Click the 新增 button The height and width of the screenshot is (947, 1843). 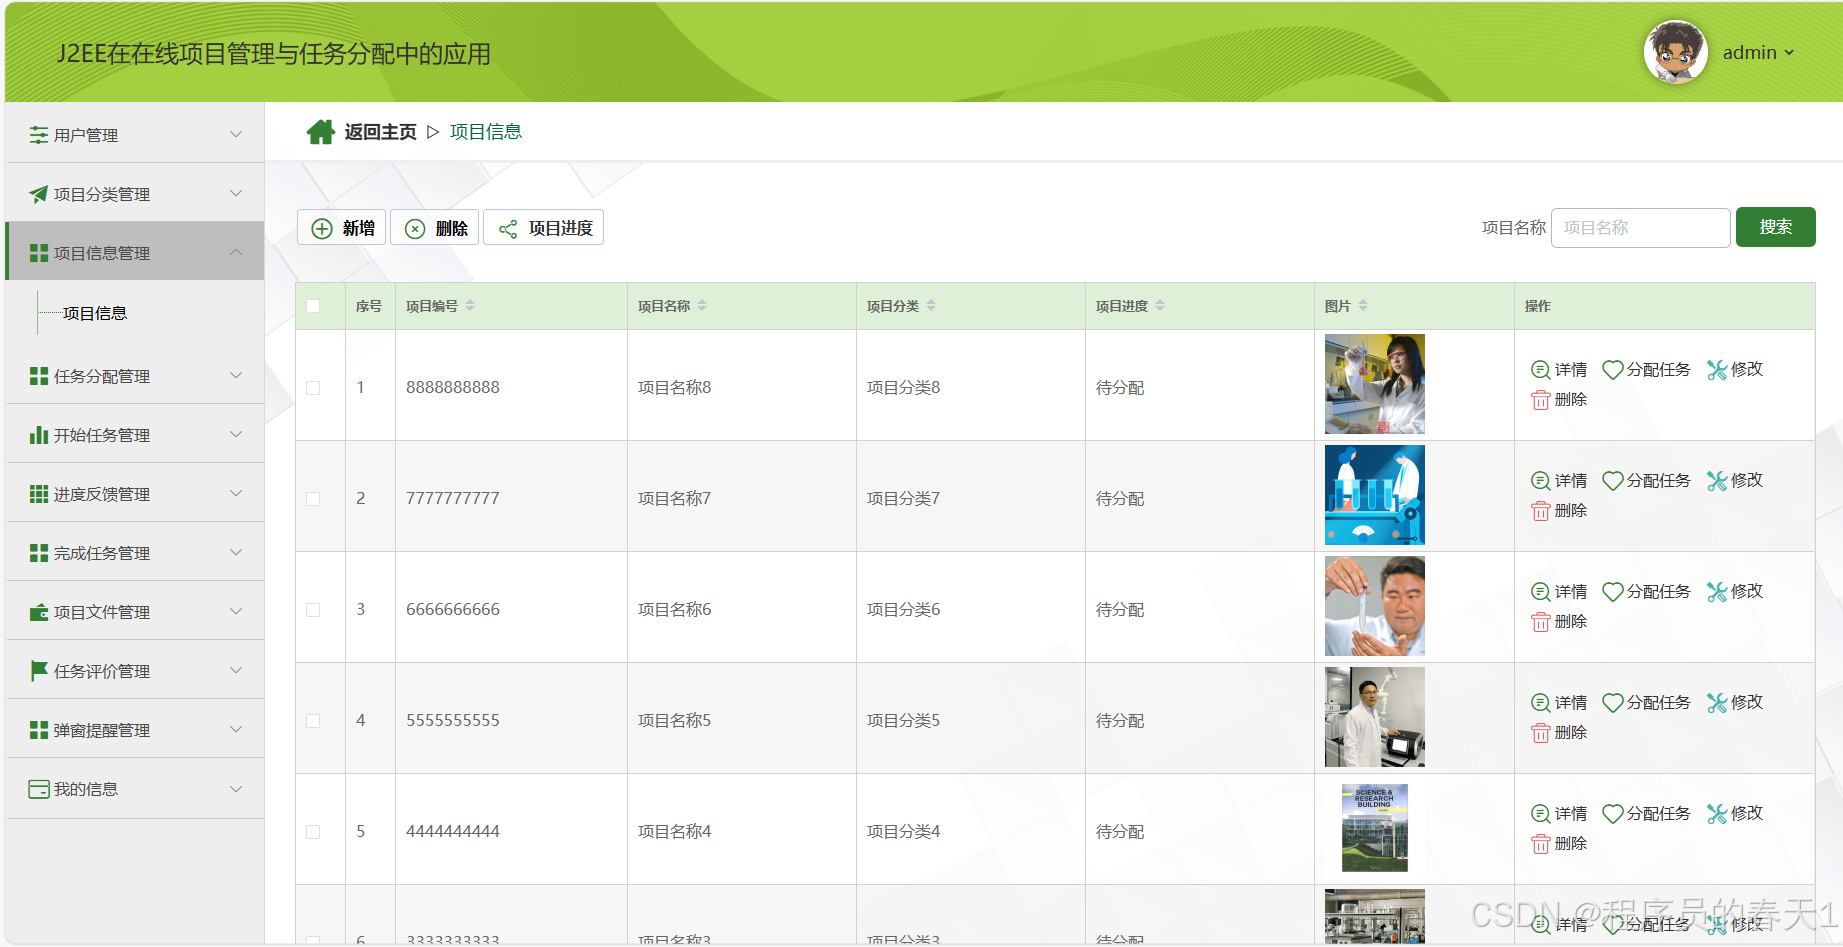[342, 228]
